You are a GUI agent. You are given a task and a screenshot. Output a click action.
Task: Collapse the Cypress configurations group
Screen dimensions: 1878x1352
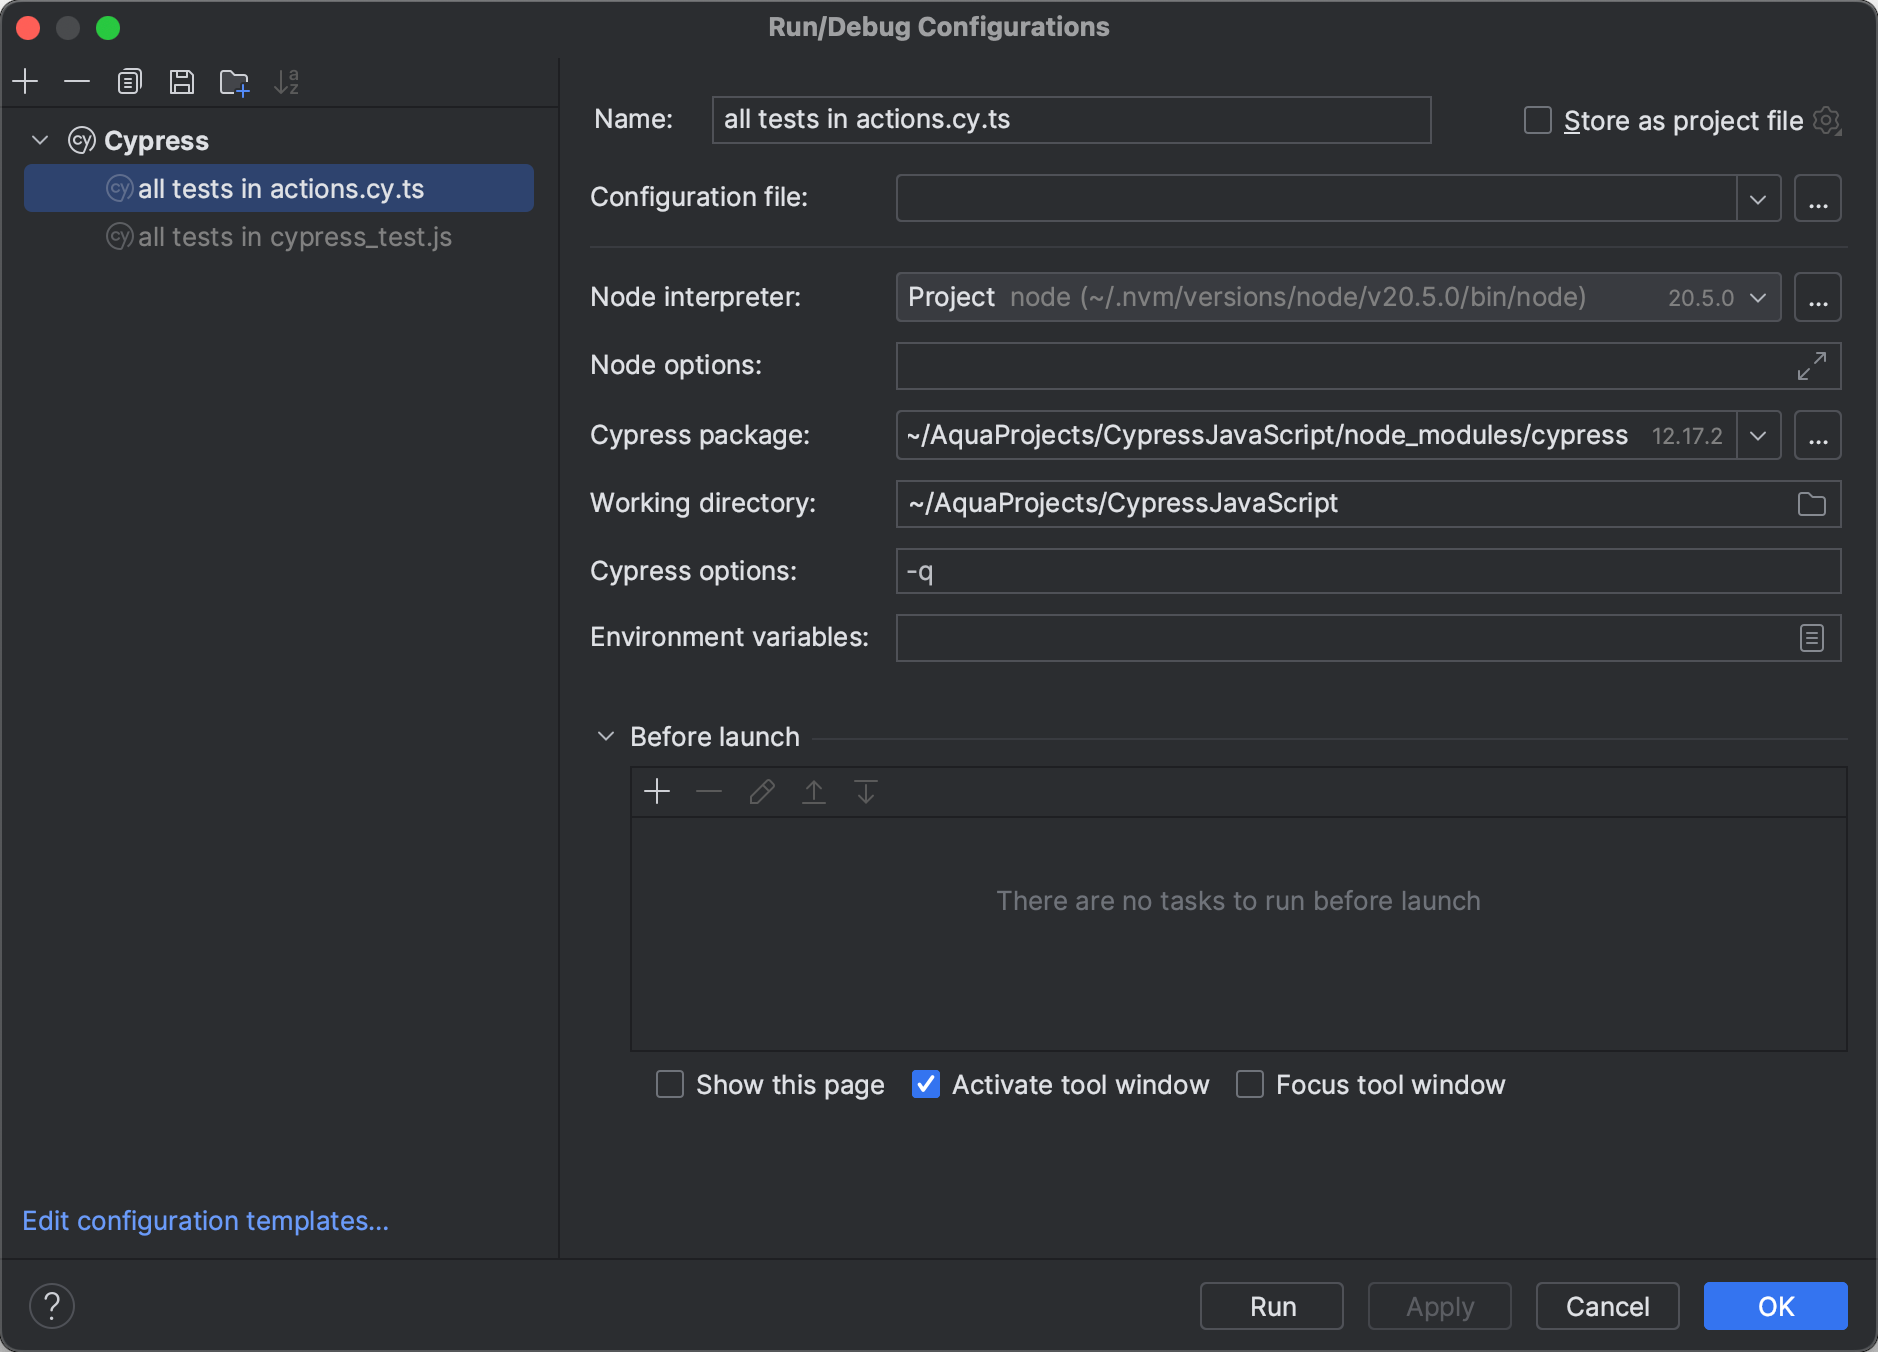click(39, 140)
